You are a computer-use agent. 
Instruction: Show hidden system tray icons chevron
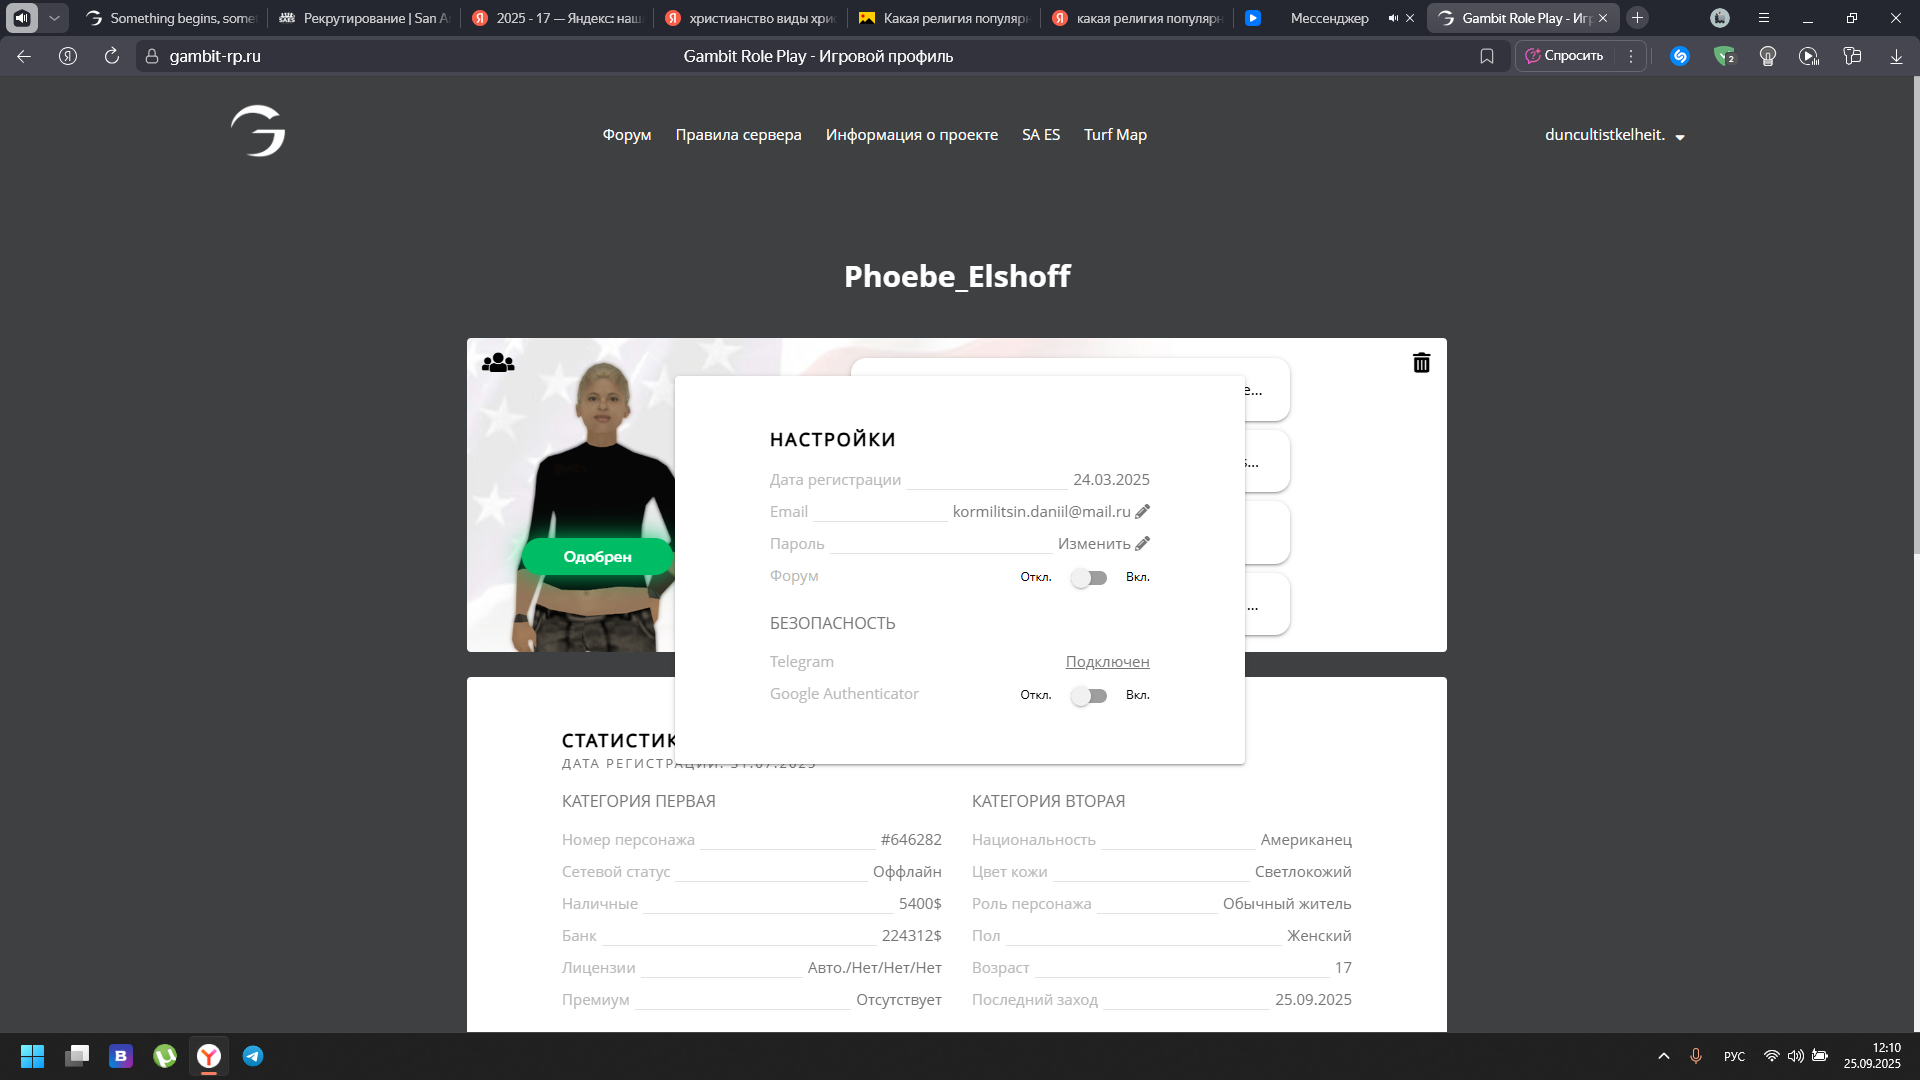[1664, 1057]
